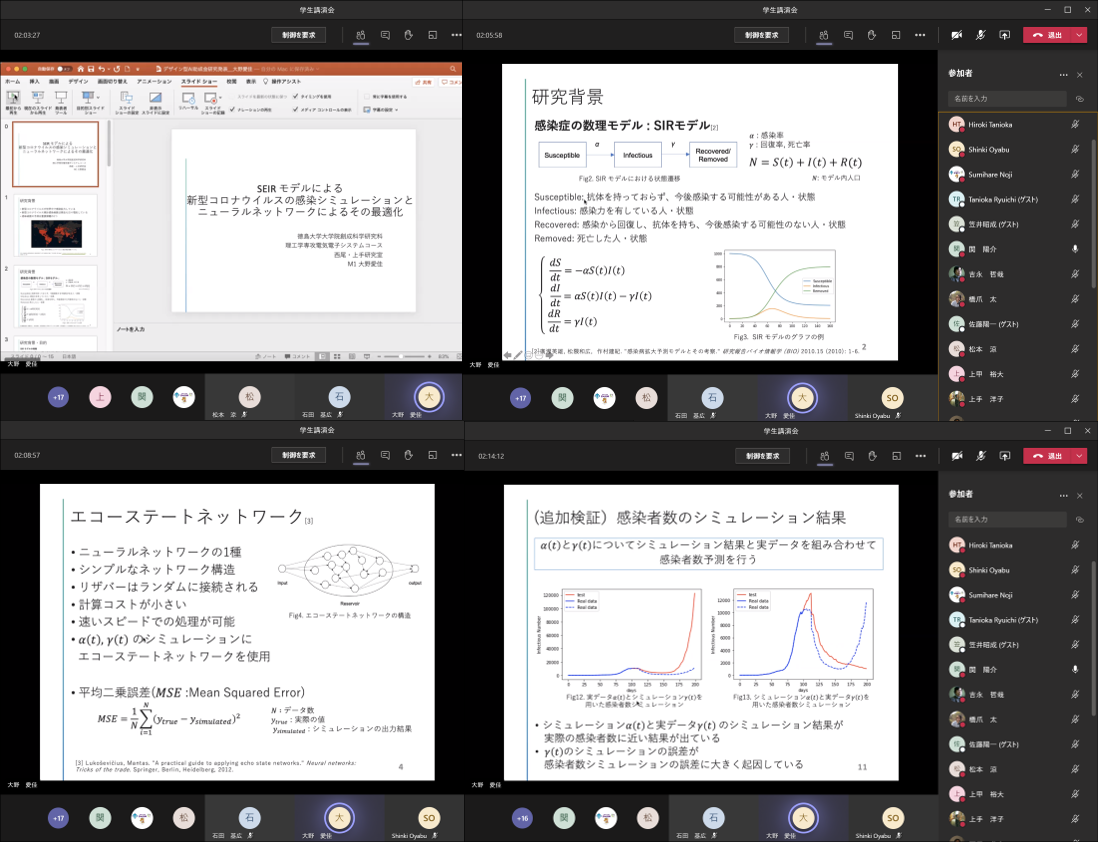Open PowerPoint アニメーション ribbon tab
1098x842 pixels.
154,82
